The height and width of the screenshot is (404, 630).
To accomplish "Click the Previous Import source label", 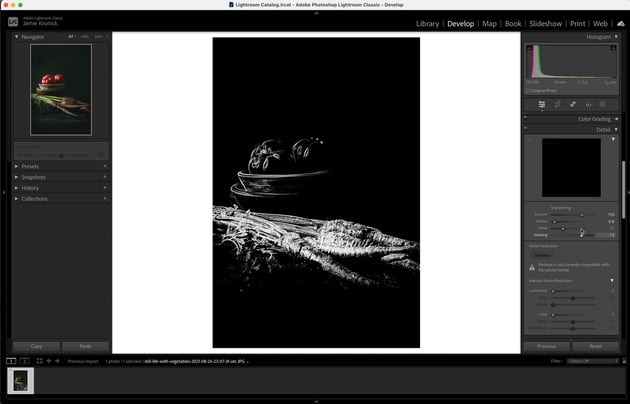I will [83, 361].
